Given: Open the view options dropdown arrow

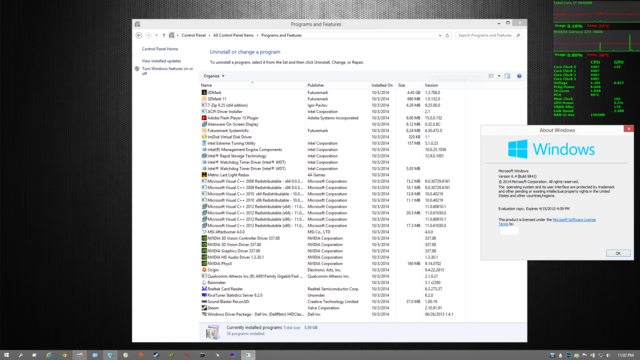Looking at the screenshot, I should pyautogui.click(x=499, y=76).
